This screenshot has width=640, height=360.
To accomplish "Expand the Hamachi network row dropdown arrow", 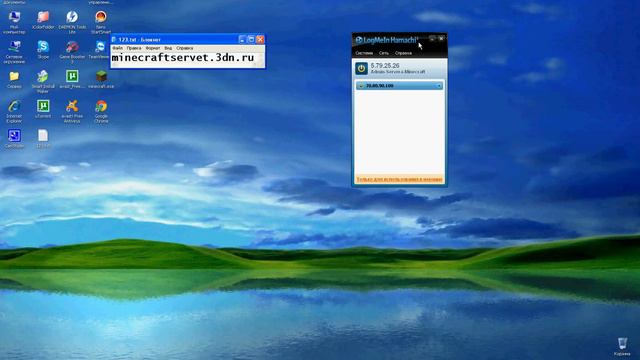I will click(439, 86).
